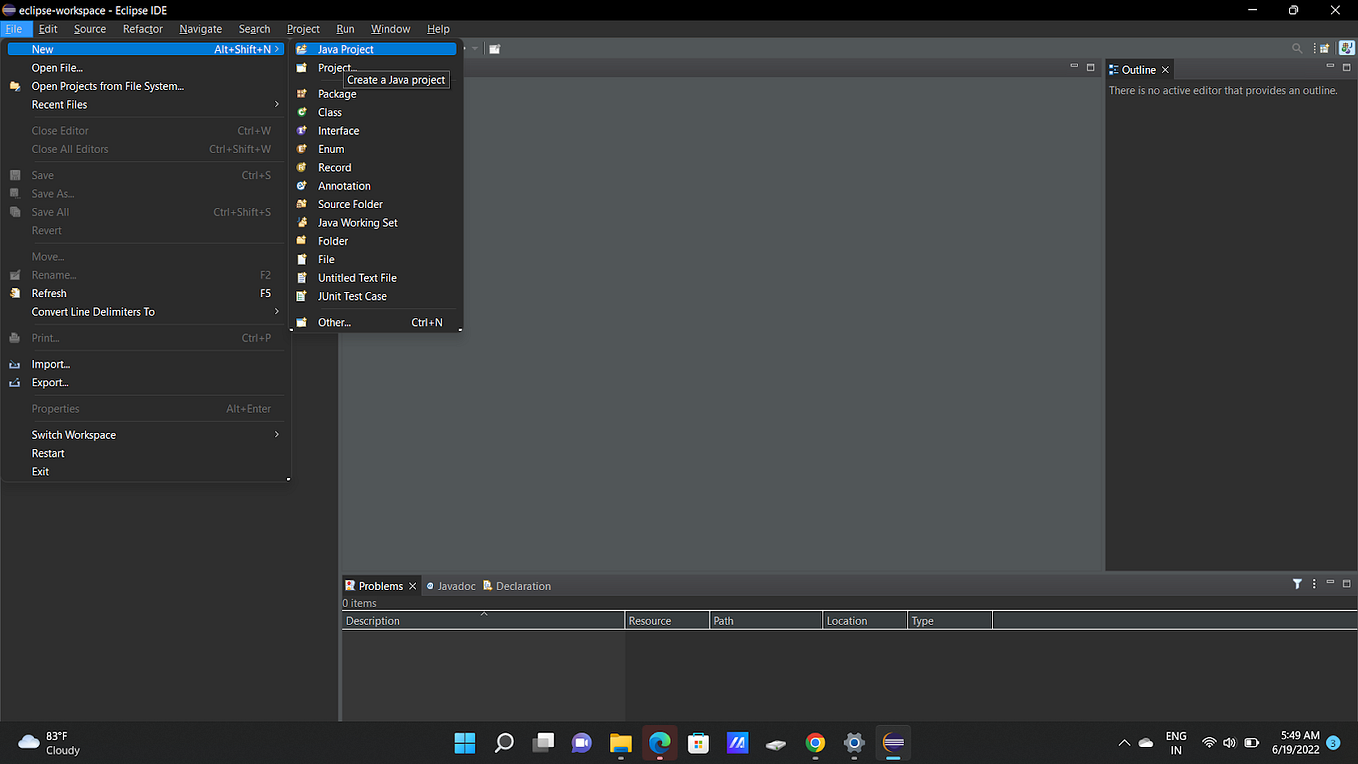Select Class from the New submenu
The width and height of the screenshot is (1358, 764).
[329, 112]
